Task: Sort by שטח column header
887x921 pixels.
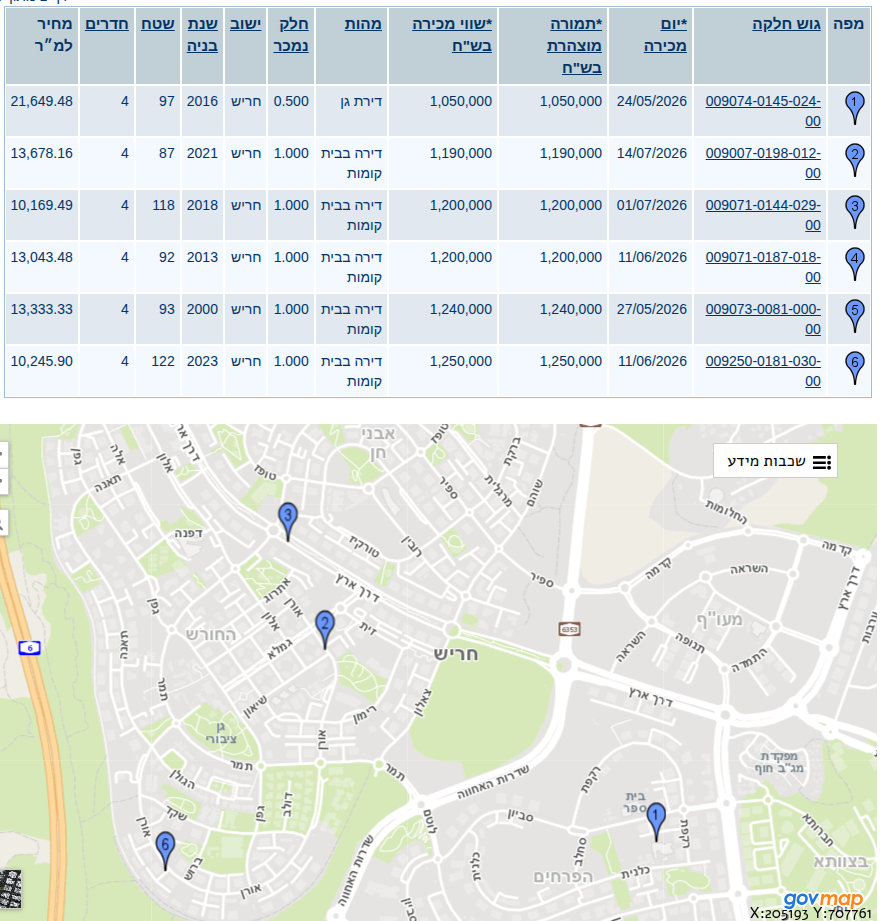Action: (x=158, y=24)
